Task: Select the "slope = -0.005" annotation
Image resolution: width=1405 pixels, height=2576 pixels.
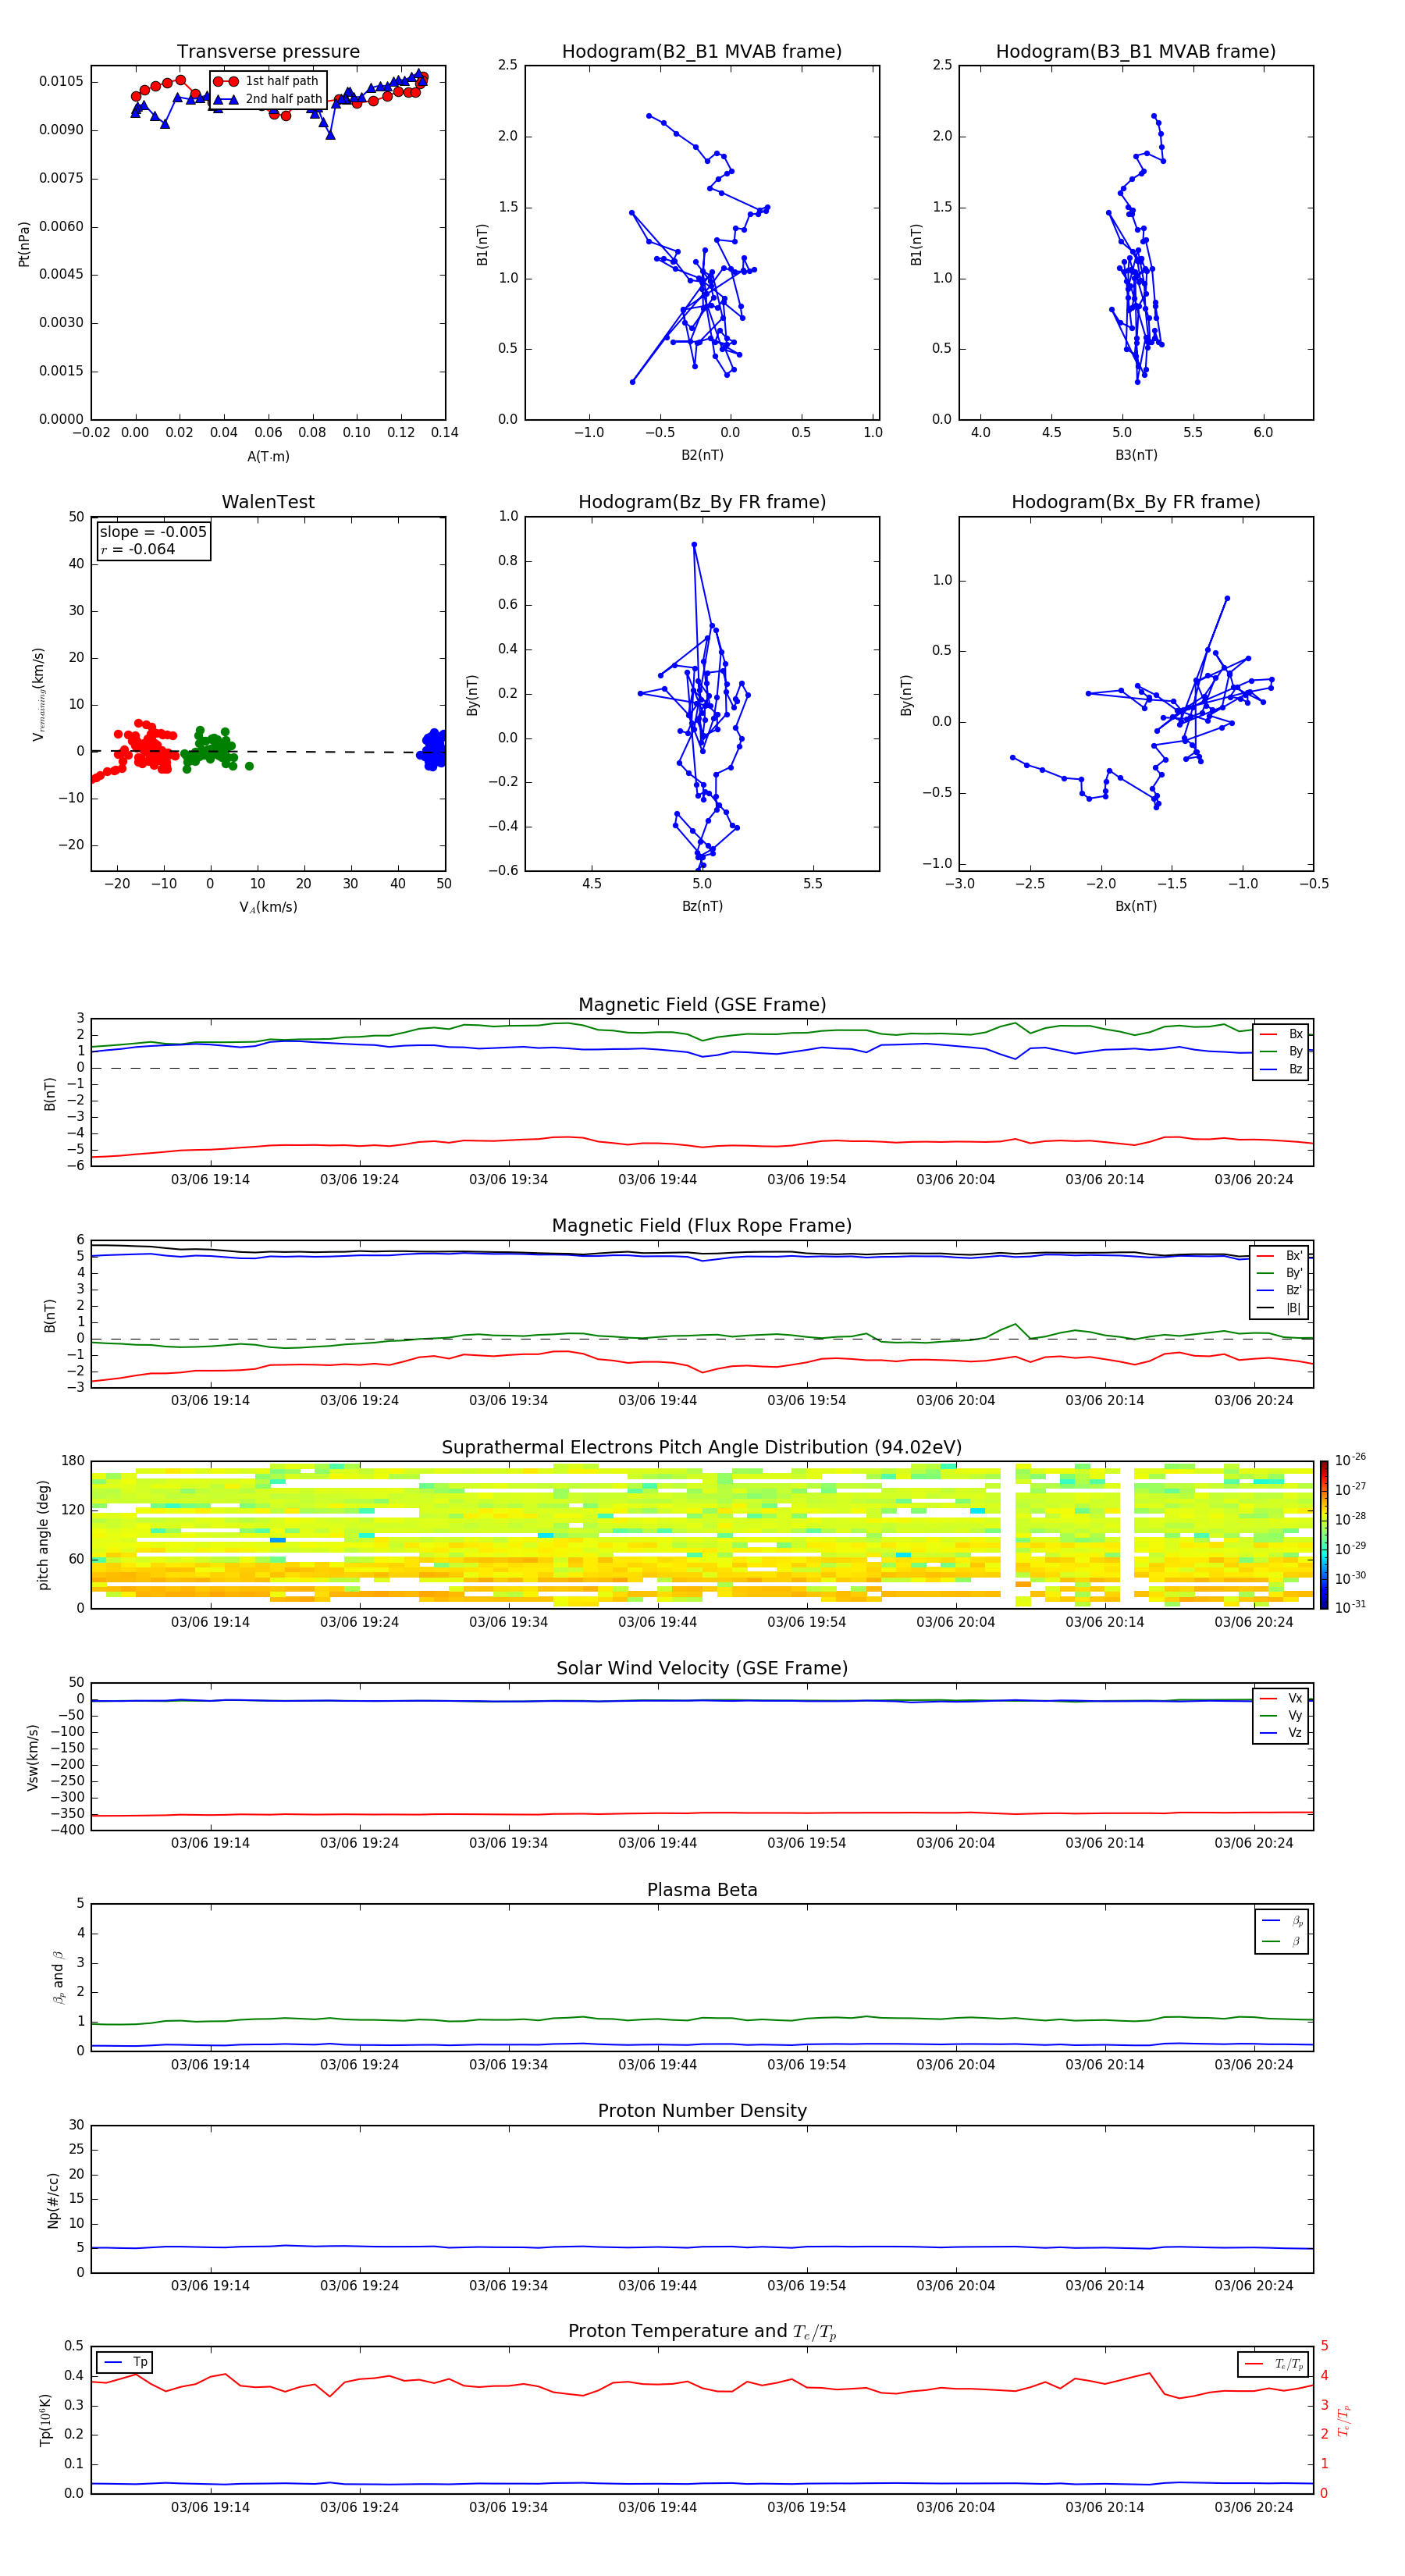Action: pyautogui.click(x=153, y=532)
